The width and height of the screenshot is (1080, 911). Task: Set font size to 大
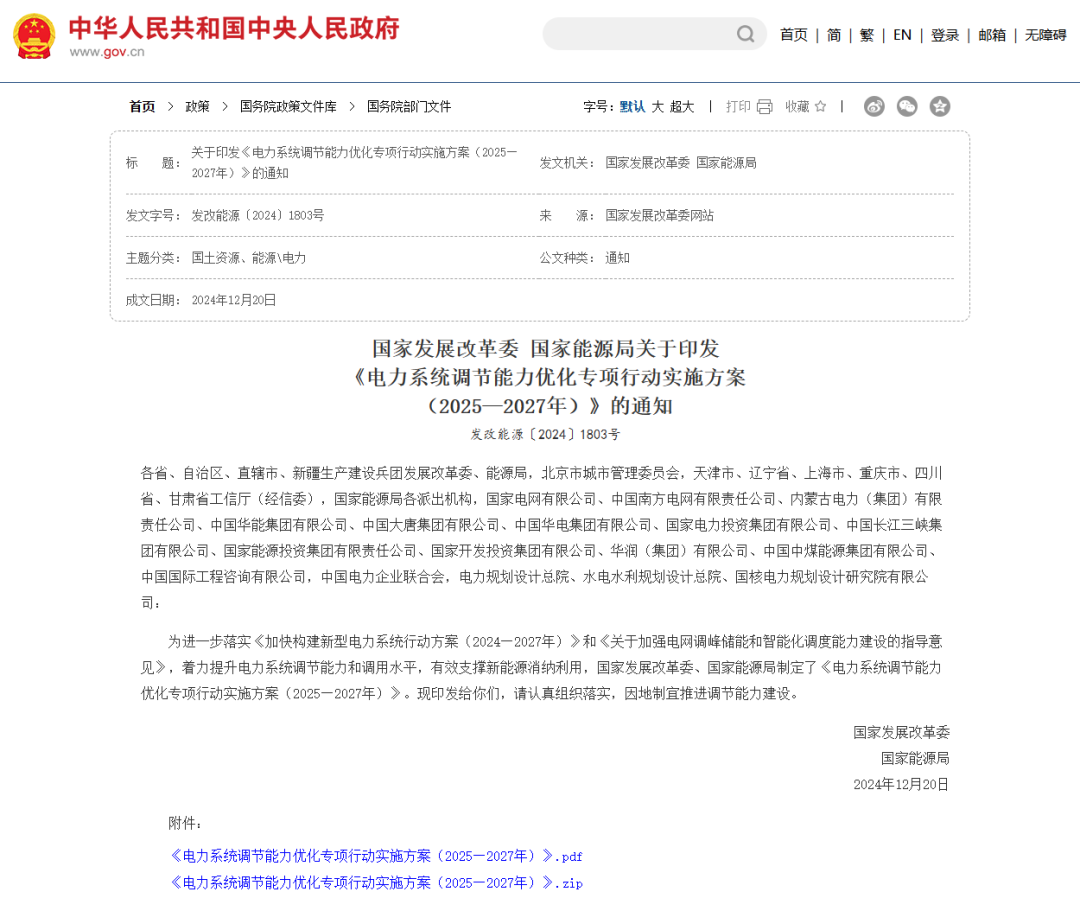[x=658, y=107]
